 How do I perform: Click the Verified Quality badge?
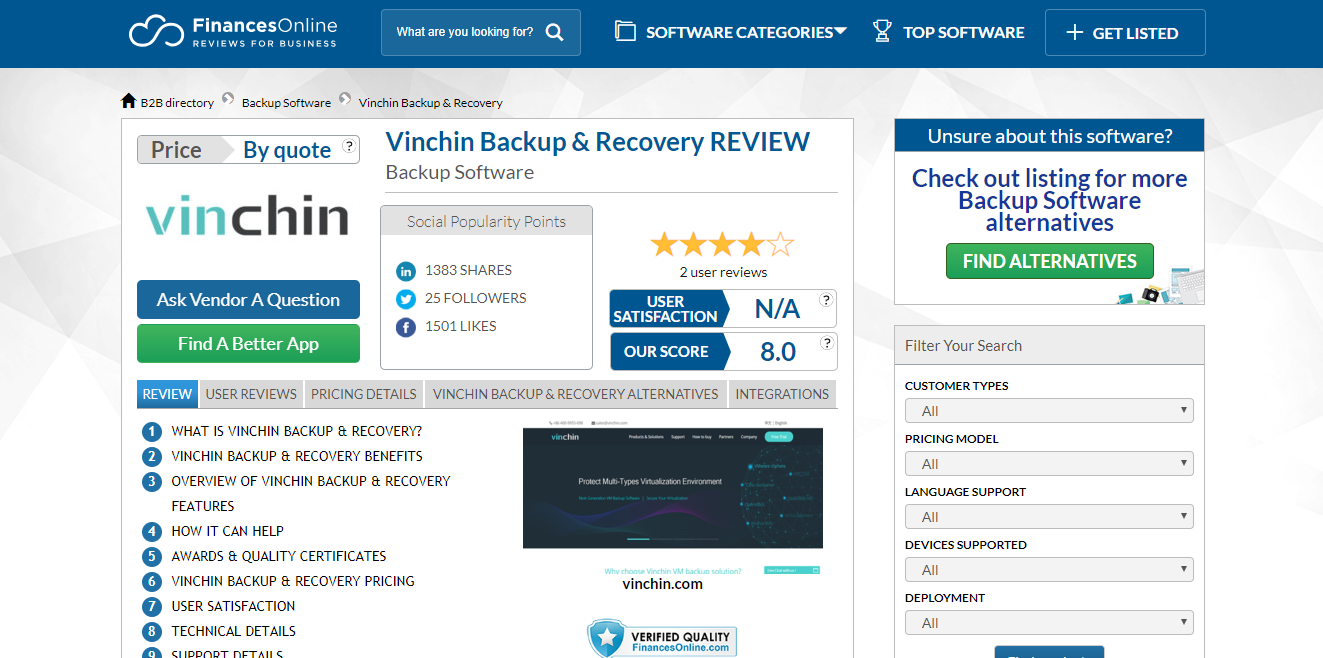pos(662,638)
